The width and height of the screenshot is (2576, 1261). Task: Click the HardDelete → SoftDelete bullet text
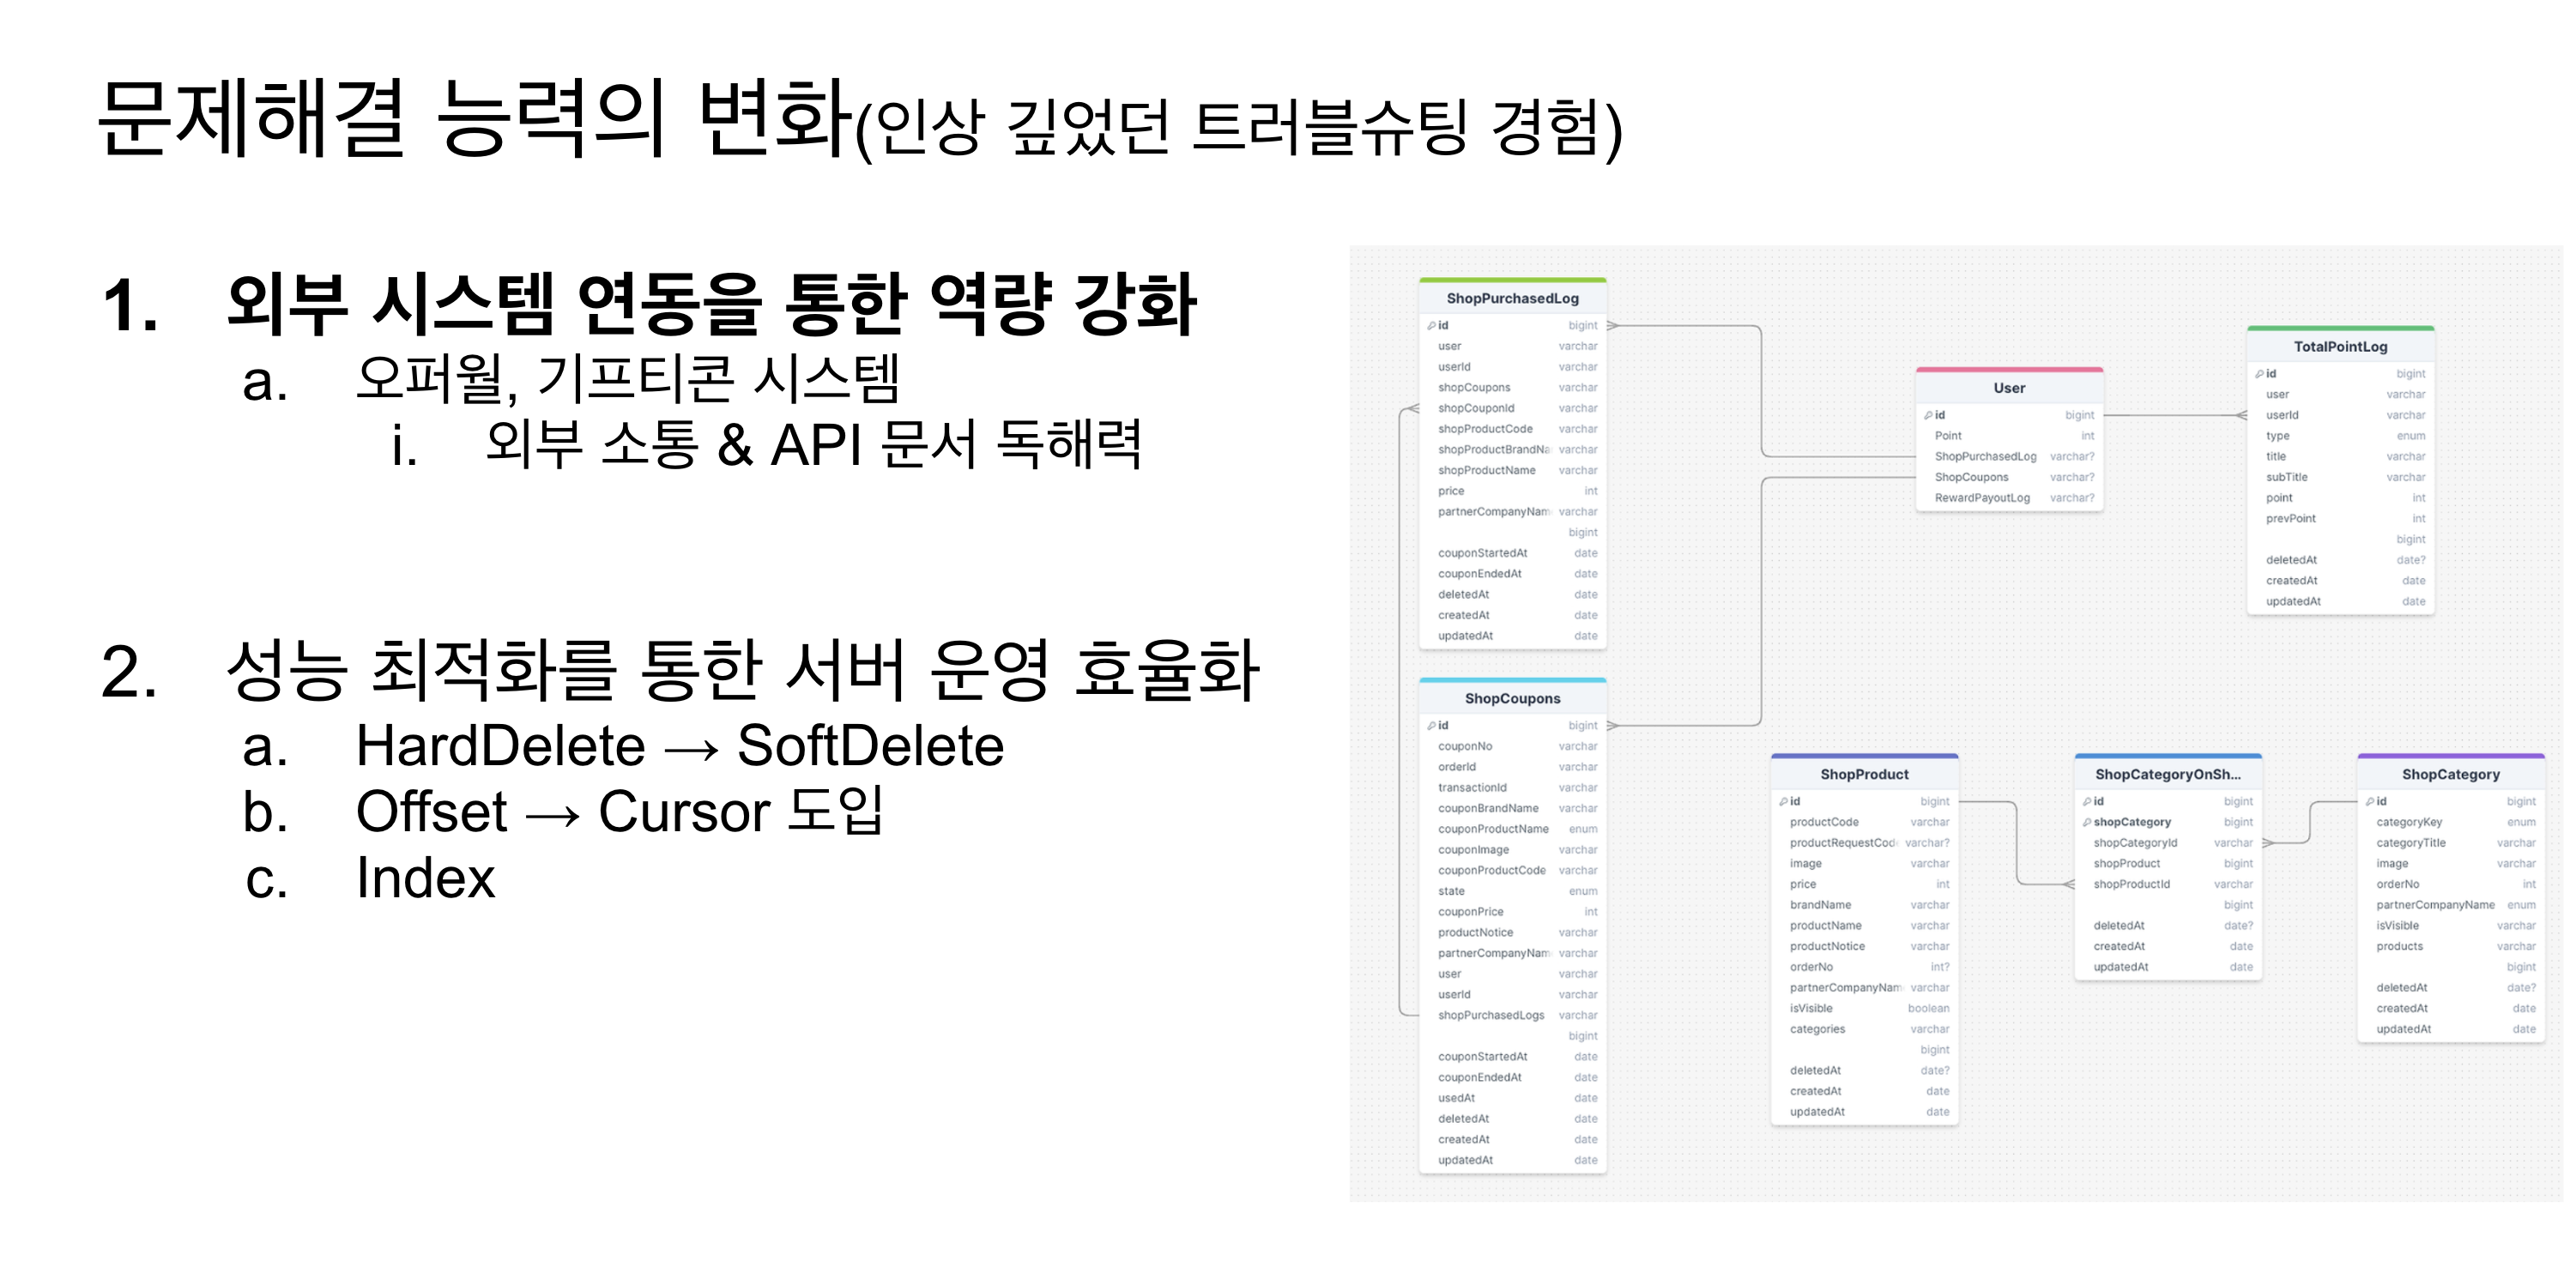click(x=679, y=746)
